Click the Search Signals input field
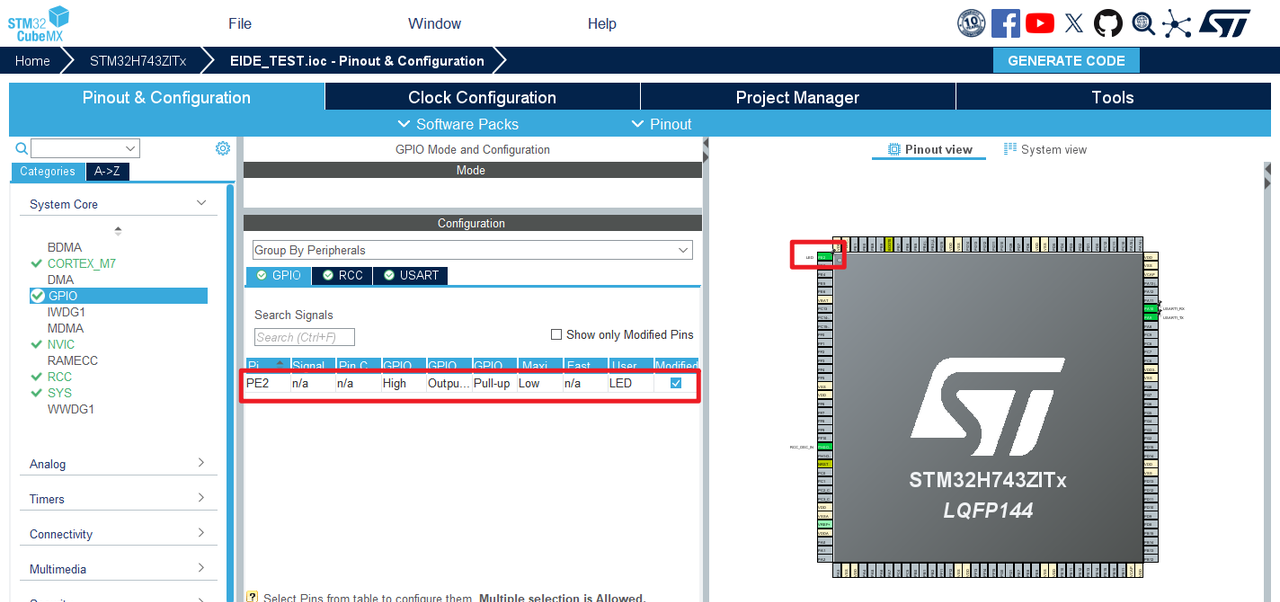1280x602 pixels. click(x=304, y=337)
